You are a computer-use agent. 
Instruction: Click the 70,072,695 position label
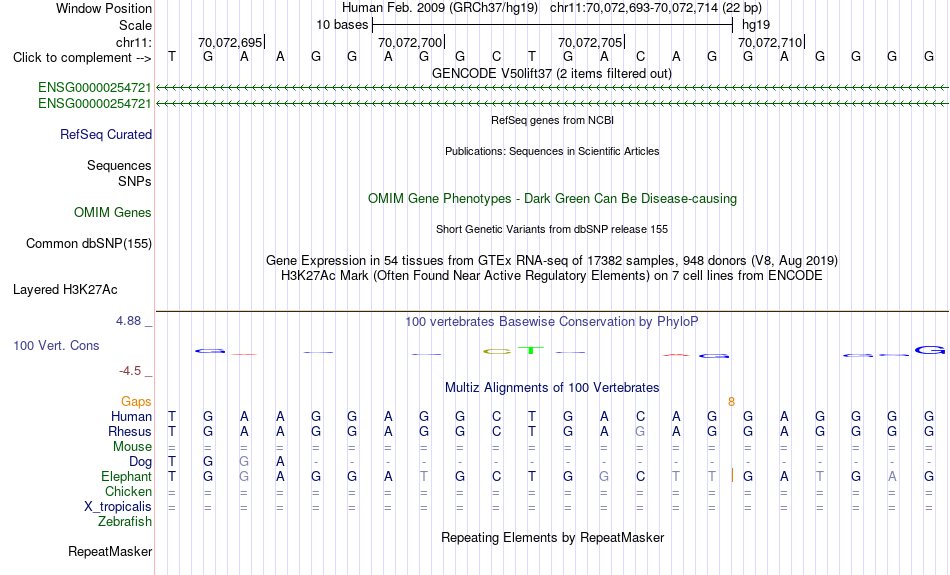(x=230, y=42)
